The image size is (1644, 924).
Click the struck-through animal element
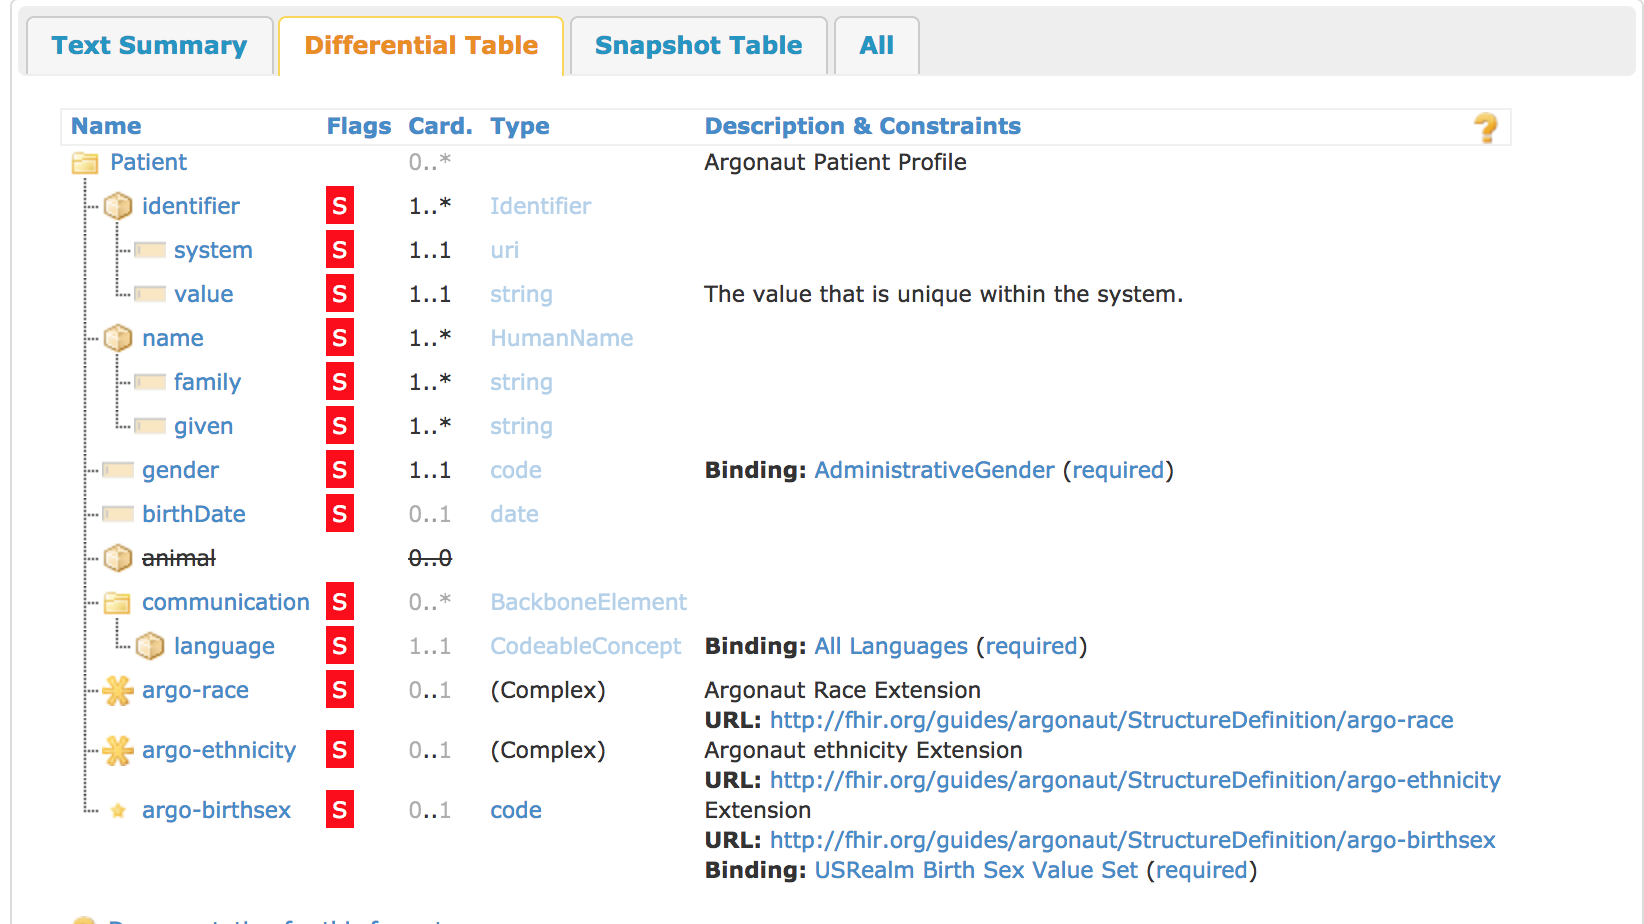click(178, 558)
